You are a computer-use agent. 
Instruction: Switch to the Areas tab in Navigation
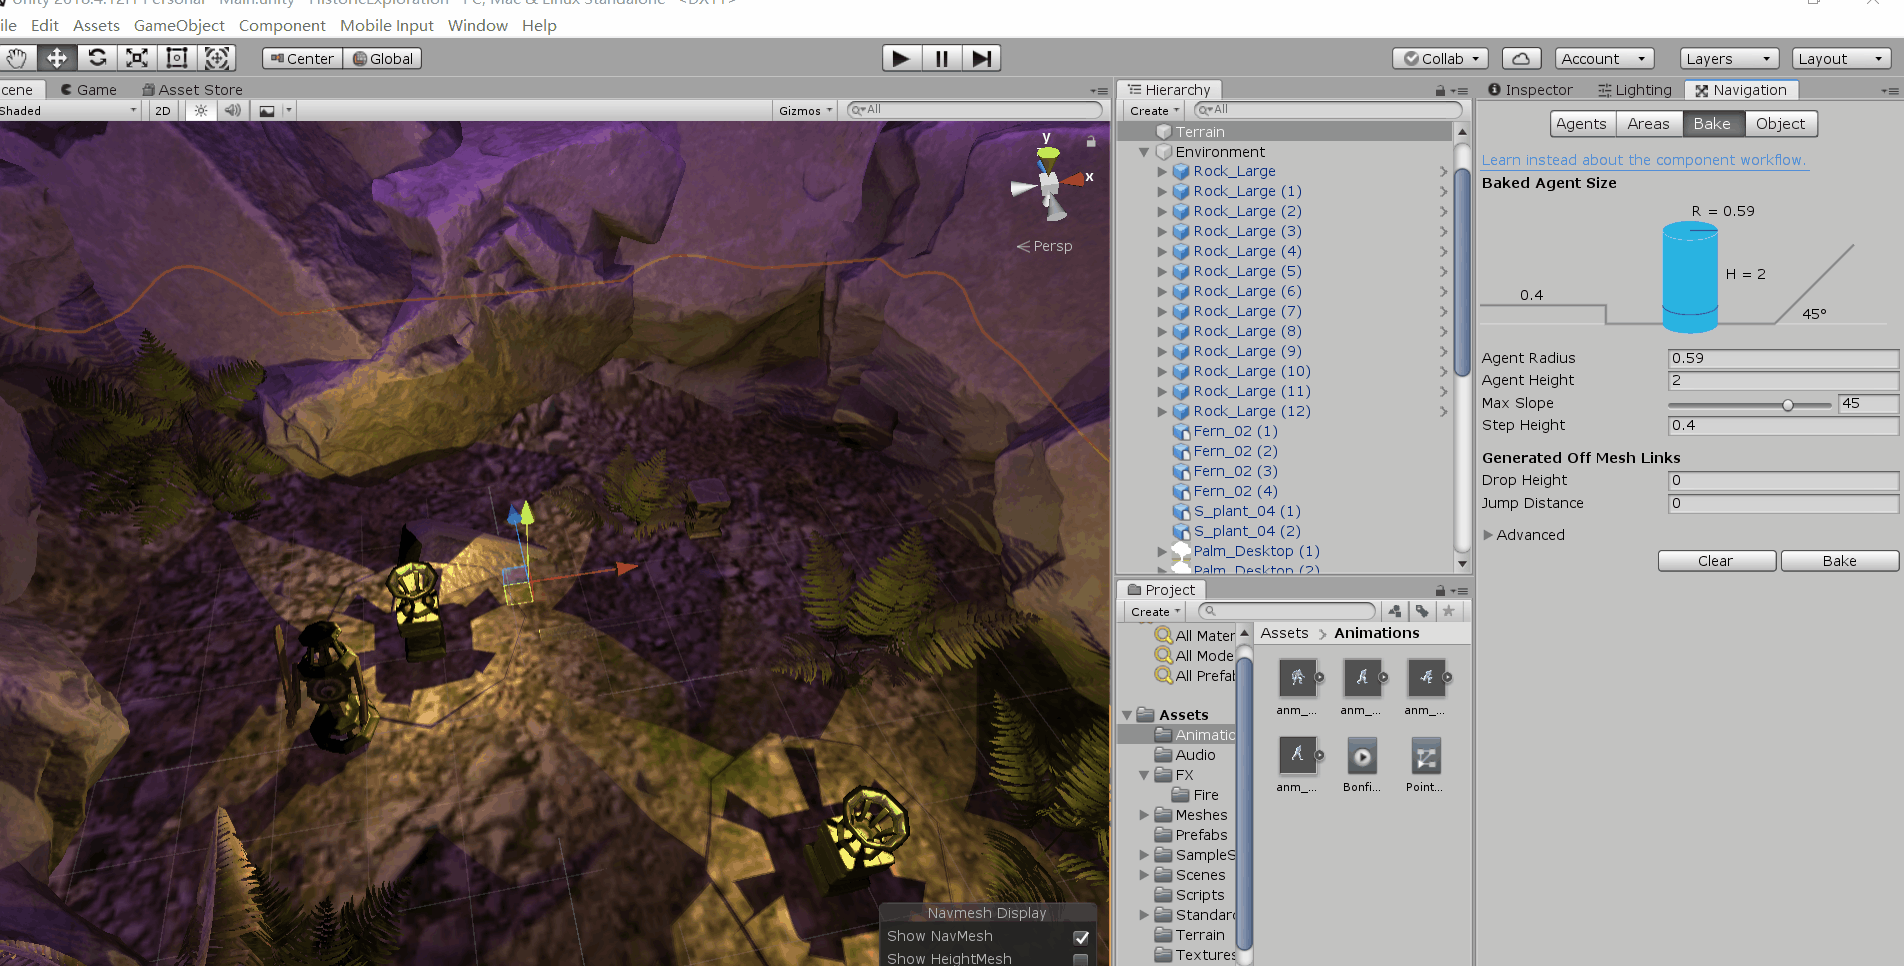(x=1649, y=123)
